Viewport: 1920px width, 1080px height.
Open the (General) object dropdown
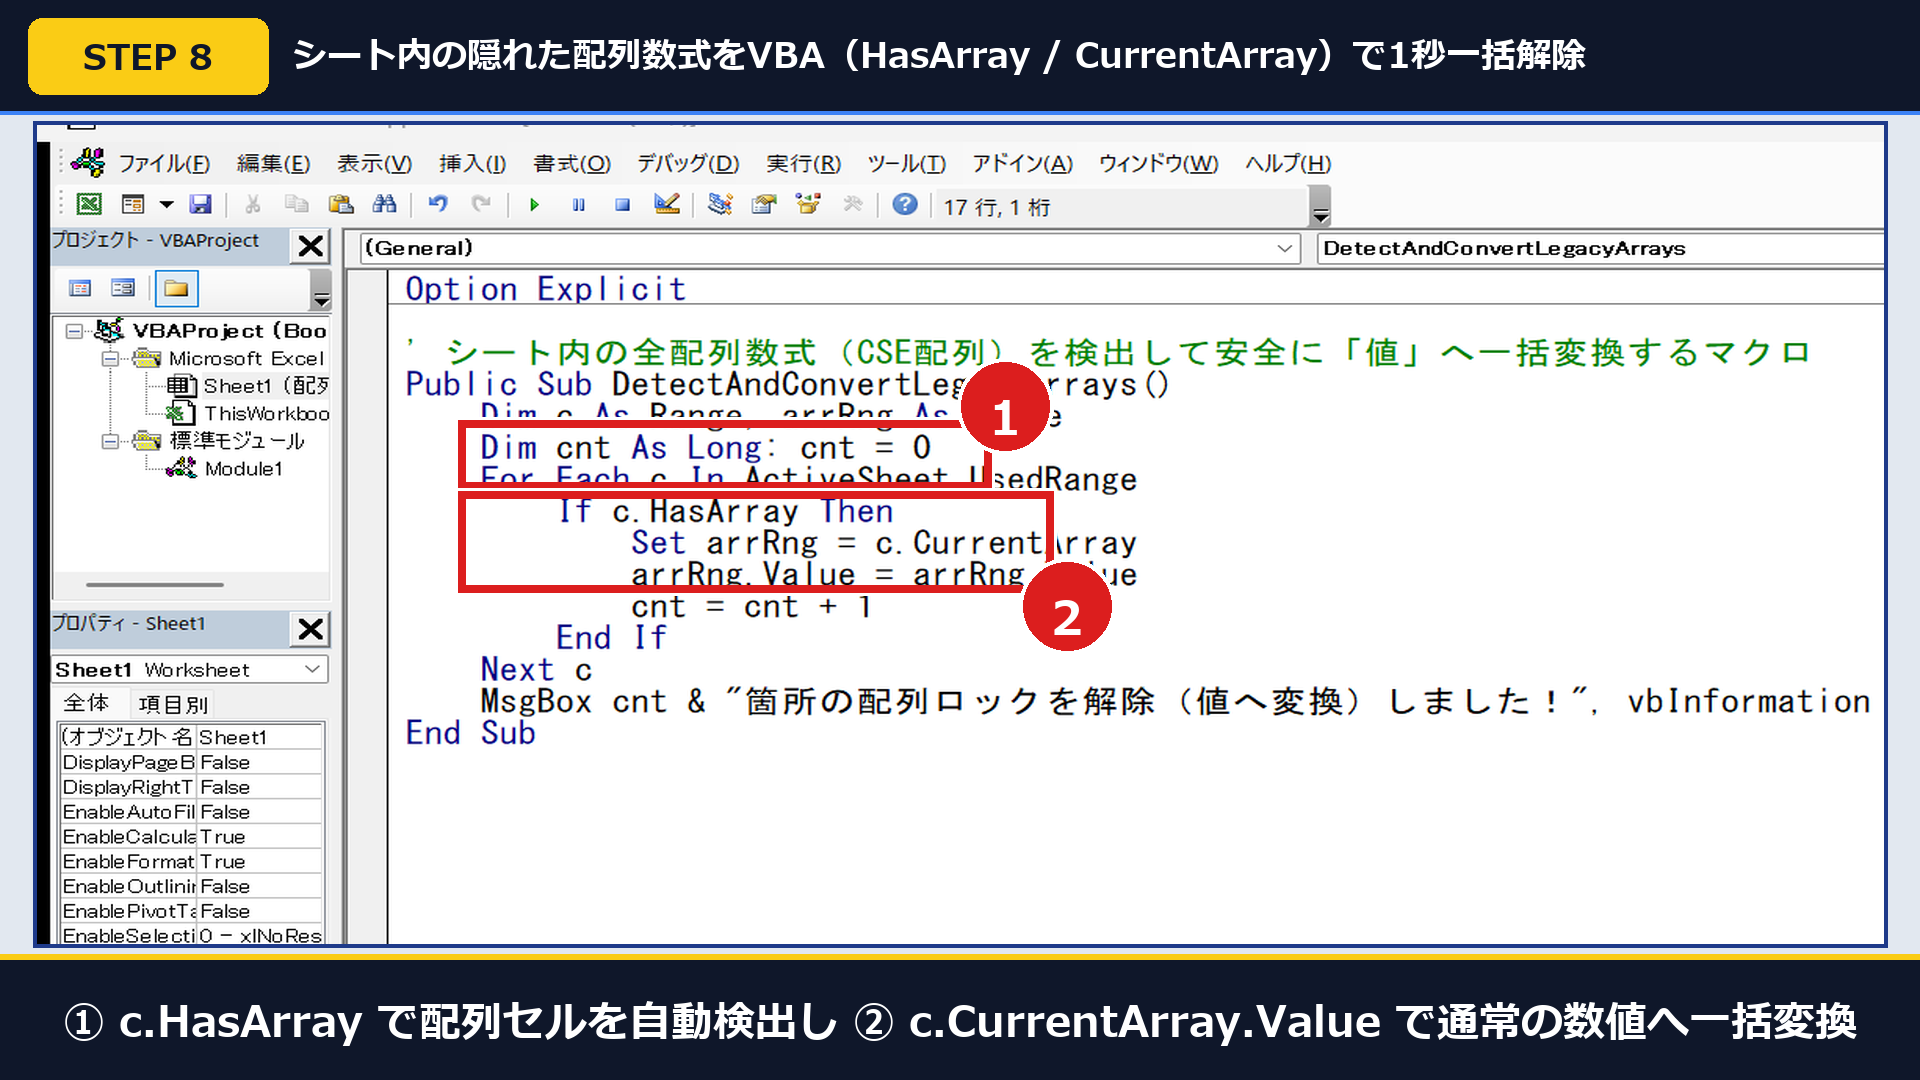[x=1285, y=248]
